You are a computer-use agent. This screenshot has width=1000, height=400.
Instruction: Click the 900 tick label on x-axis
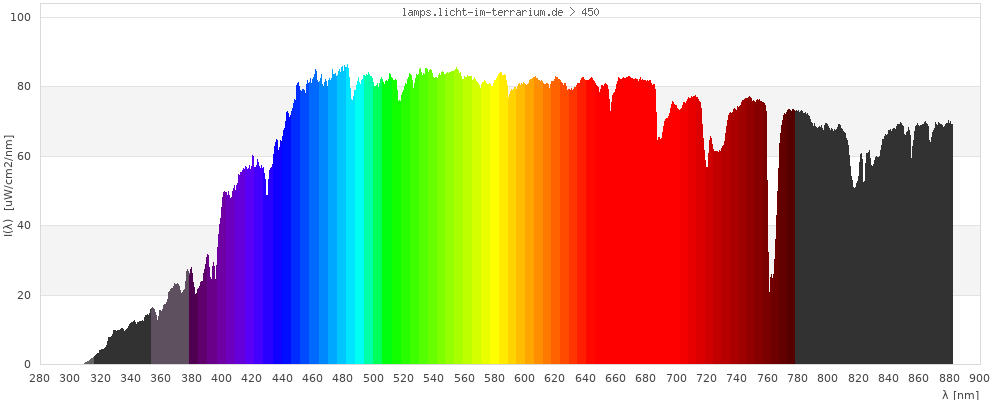click(980, 379)
